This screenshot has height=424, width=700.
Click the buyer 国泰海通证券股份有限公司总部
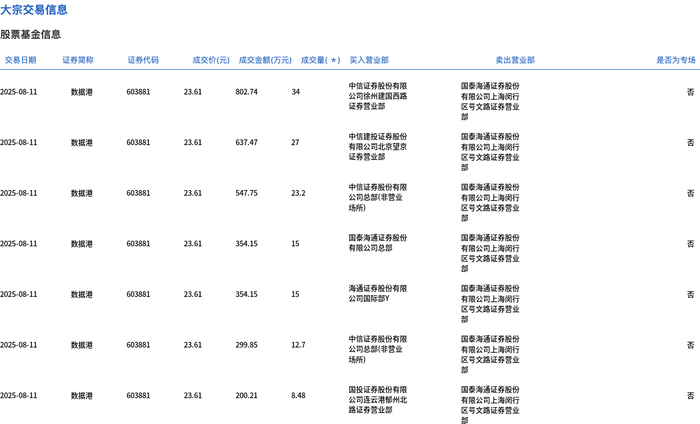point(378,243)
